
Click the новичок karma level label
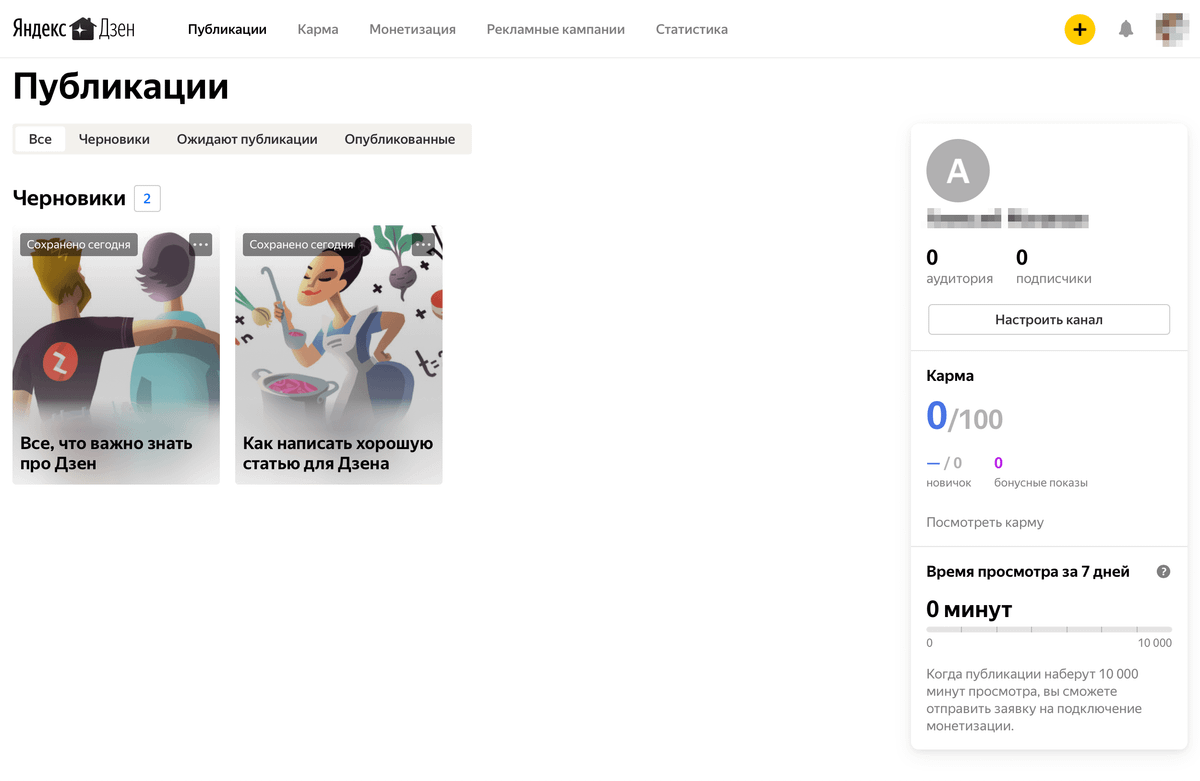949,483
